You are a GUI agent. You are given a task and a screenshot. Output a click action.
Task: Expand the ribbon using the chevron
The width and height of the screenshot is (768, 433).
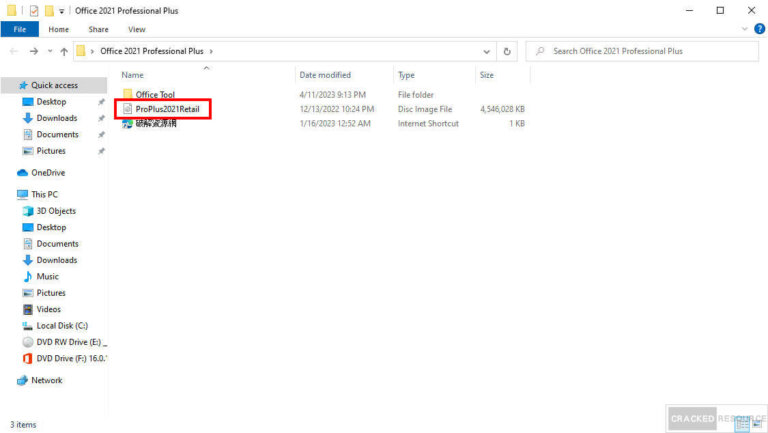[x=744, y=30]
